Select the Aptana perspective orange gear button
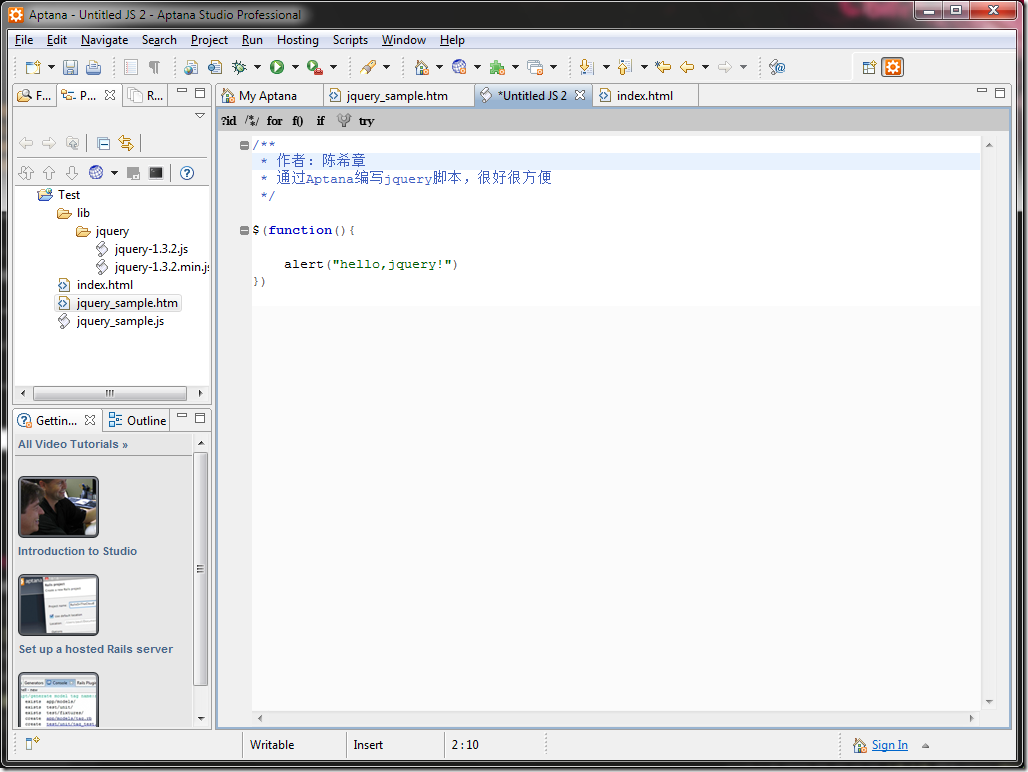The height and width of the screenshot is (772, 1028). pyautogui.click(x=893, y=67)
